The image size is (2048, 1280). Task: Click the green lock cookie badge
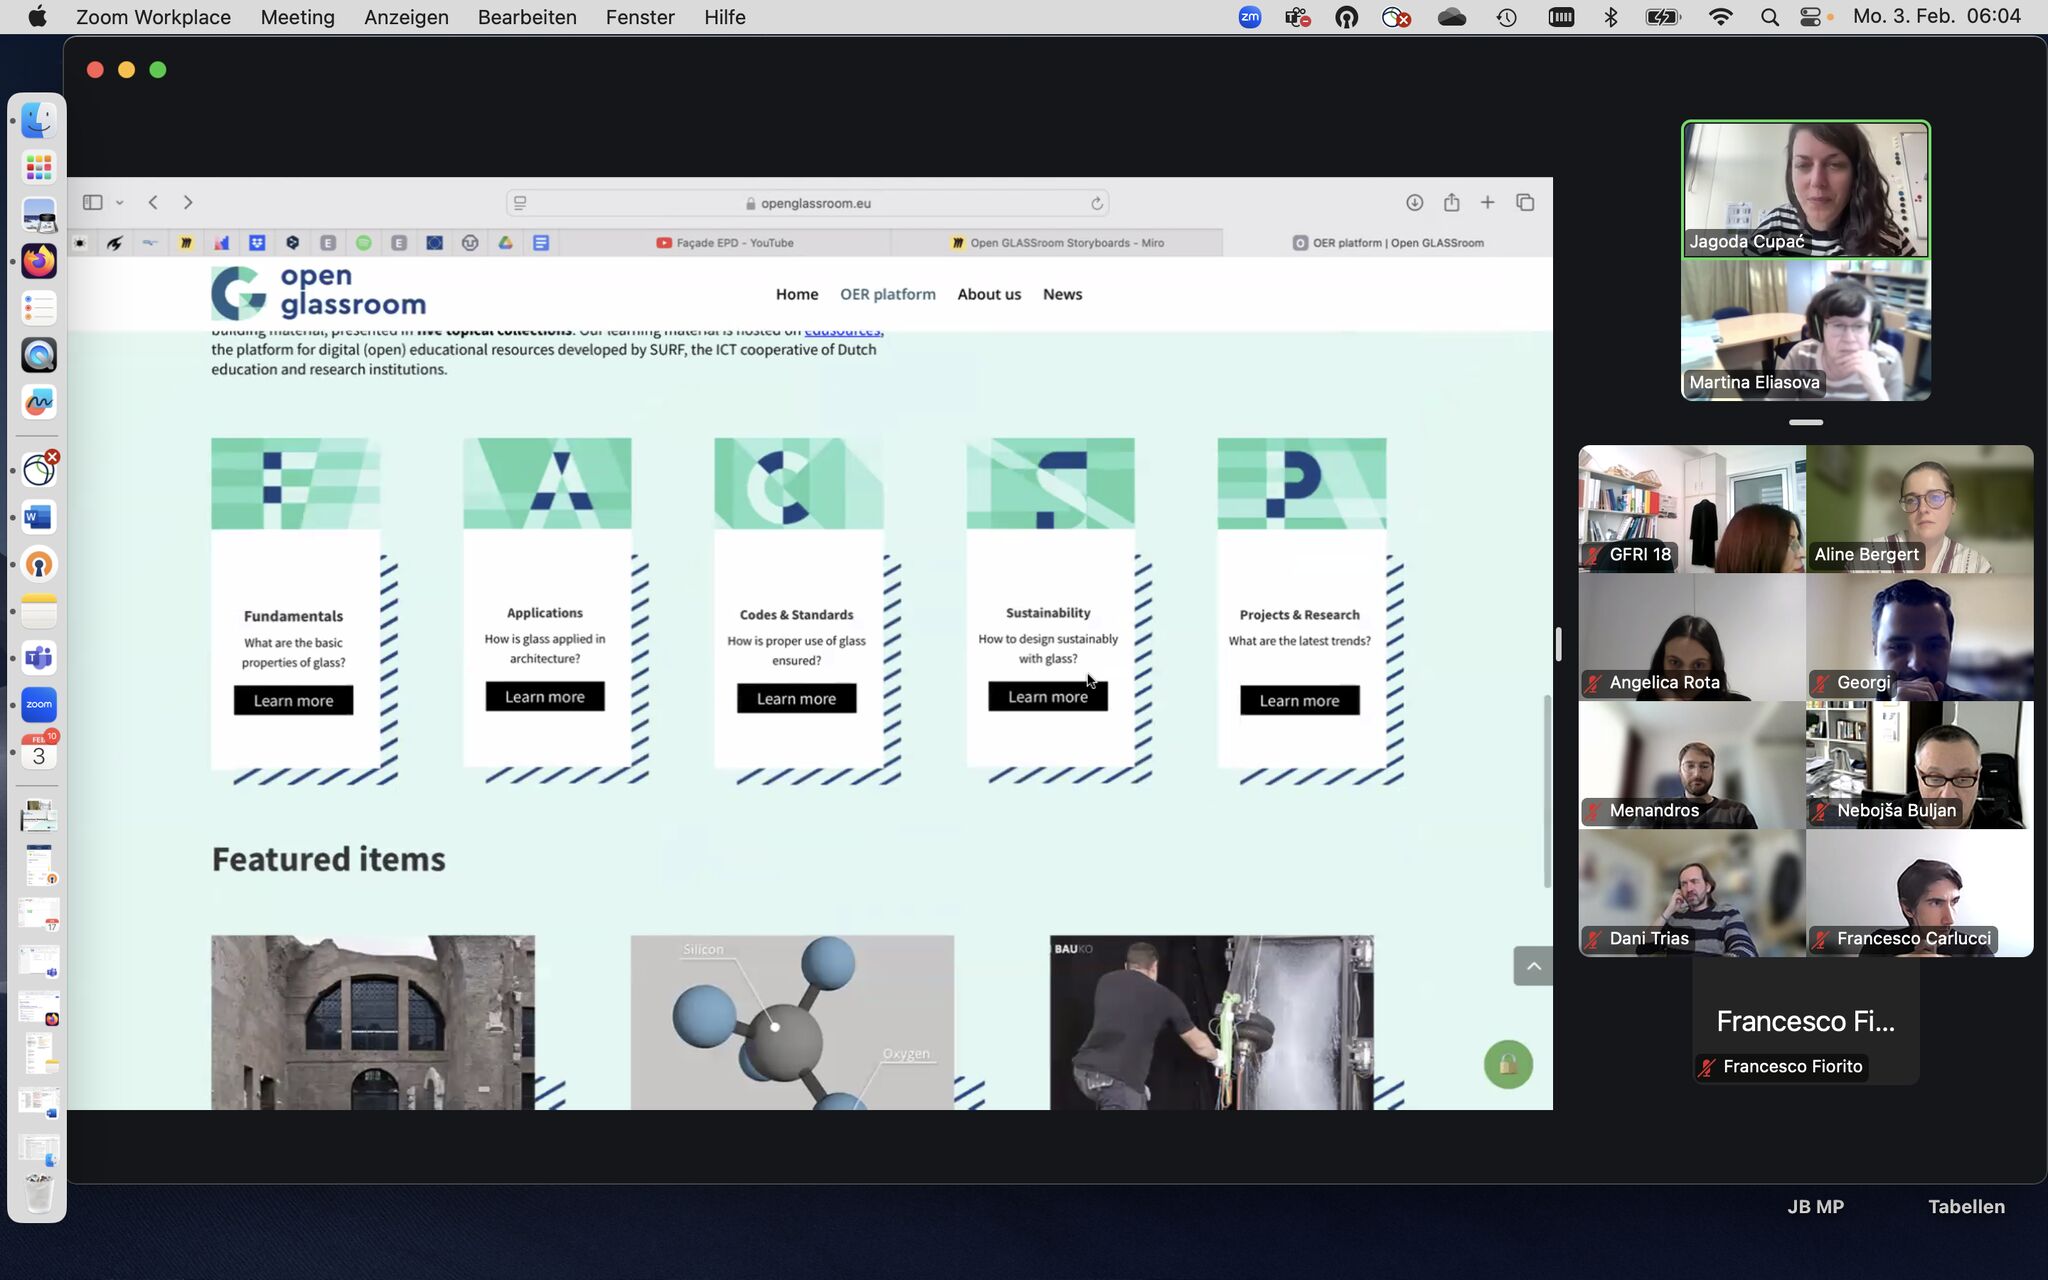coord(1508,1065)
